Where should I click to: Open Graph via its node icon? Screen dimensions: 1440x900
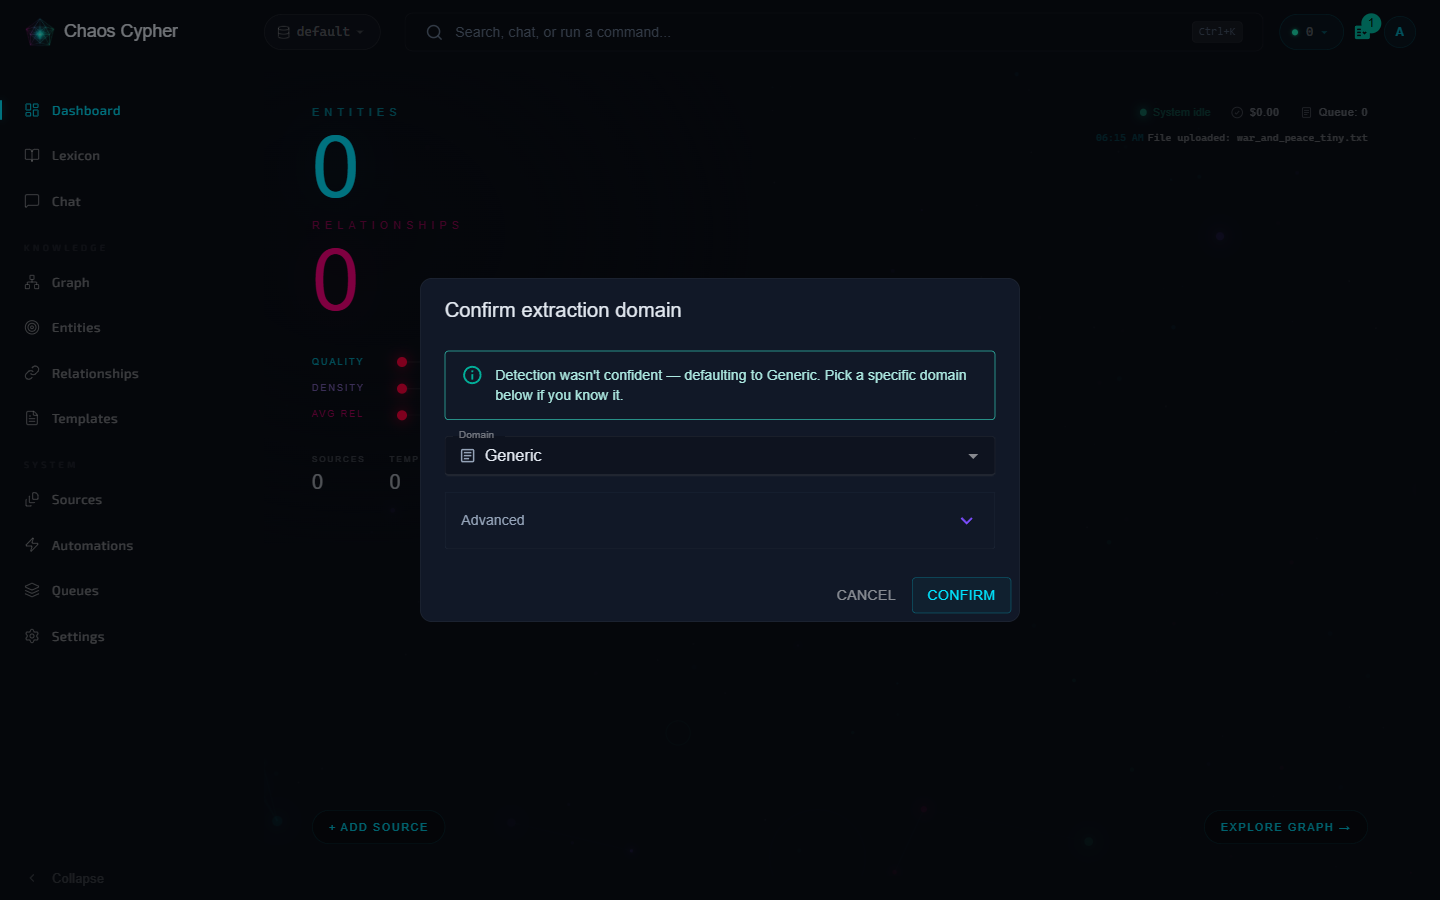click(32, 282)
